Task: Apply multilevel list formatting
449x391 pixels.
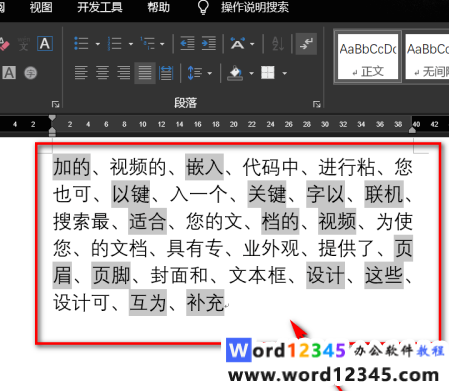Action: point(148,44)
